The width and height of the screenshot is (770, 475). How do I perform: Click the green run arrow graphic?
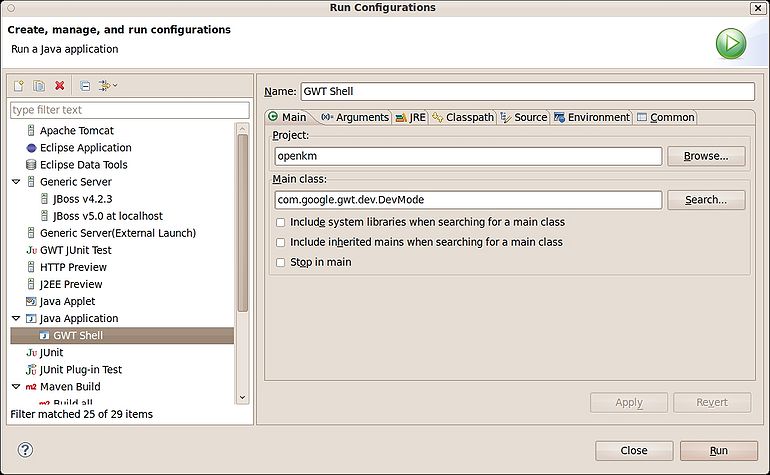731,44
